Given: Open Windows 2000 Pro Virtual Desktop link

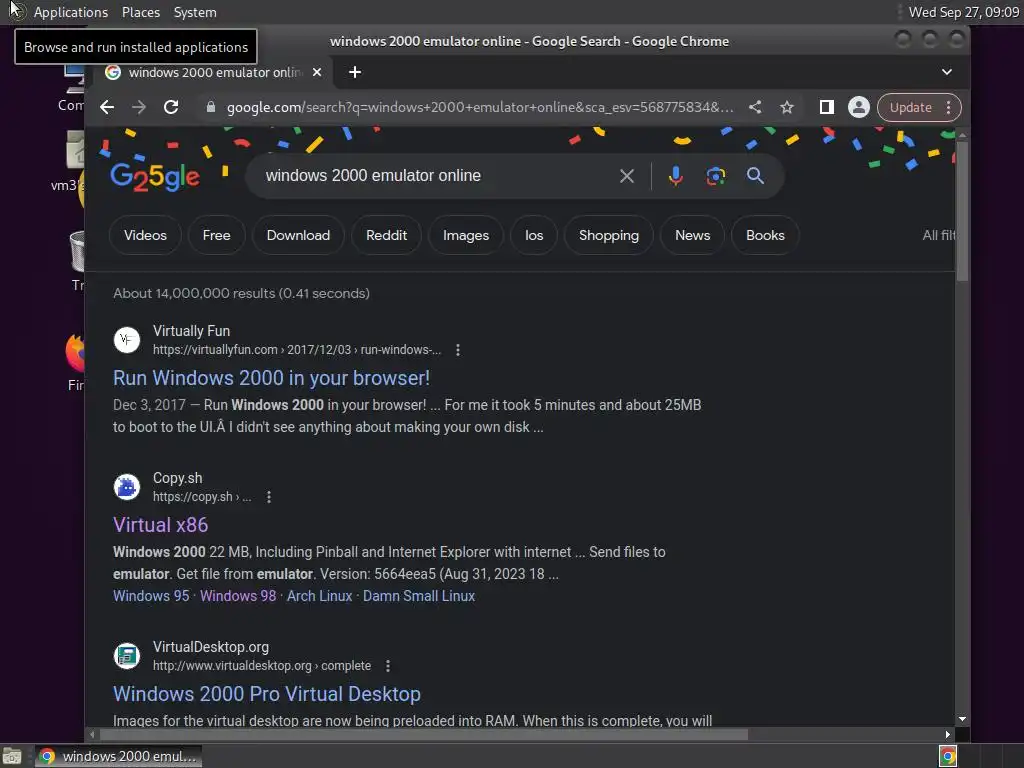Looking at the screenshot, I should pyautogui.click(x=266, y=694).
